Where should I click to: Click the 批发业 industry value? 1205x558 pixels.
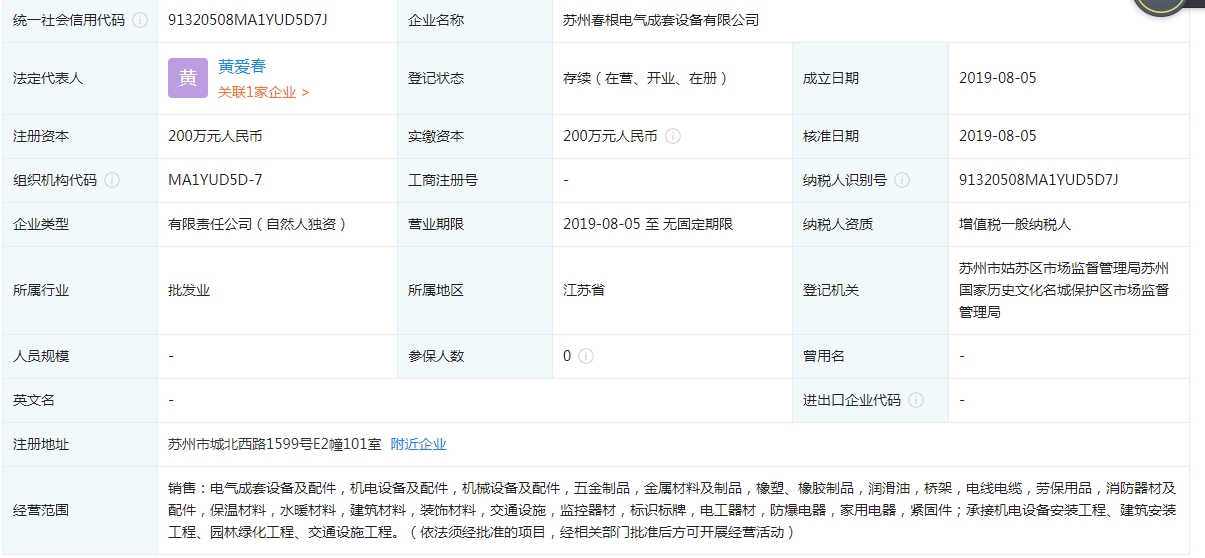(x=189, y=290)
